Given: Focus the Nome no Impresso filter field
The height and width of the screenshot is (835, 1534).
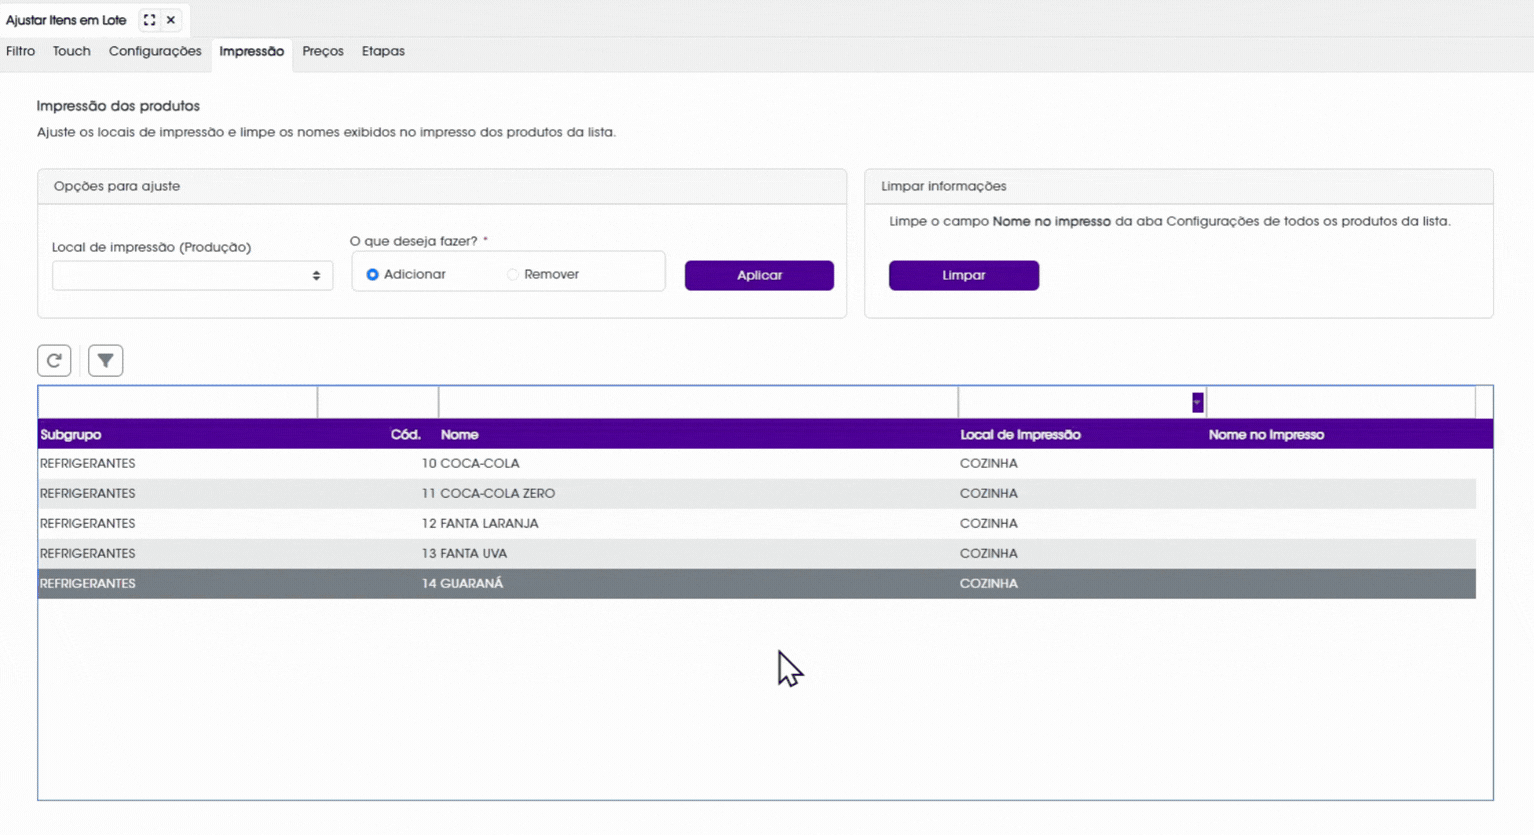Looking at the screenshot, I should [x=1341, y=402].
